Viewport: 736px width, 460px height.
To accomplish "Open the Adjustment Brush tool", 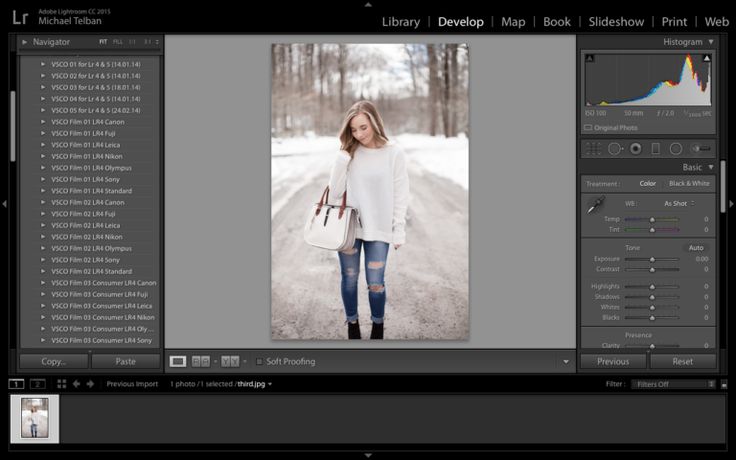I will pos(700,148).
